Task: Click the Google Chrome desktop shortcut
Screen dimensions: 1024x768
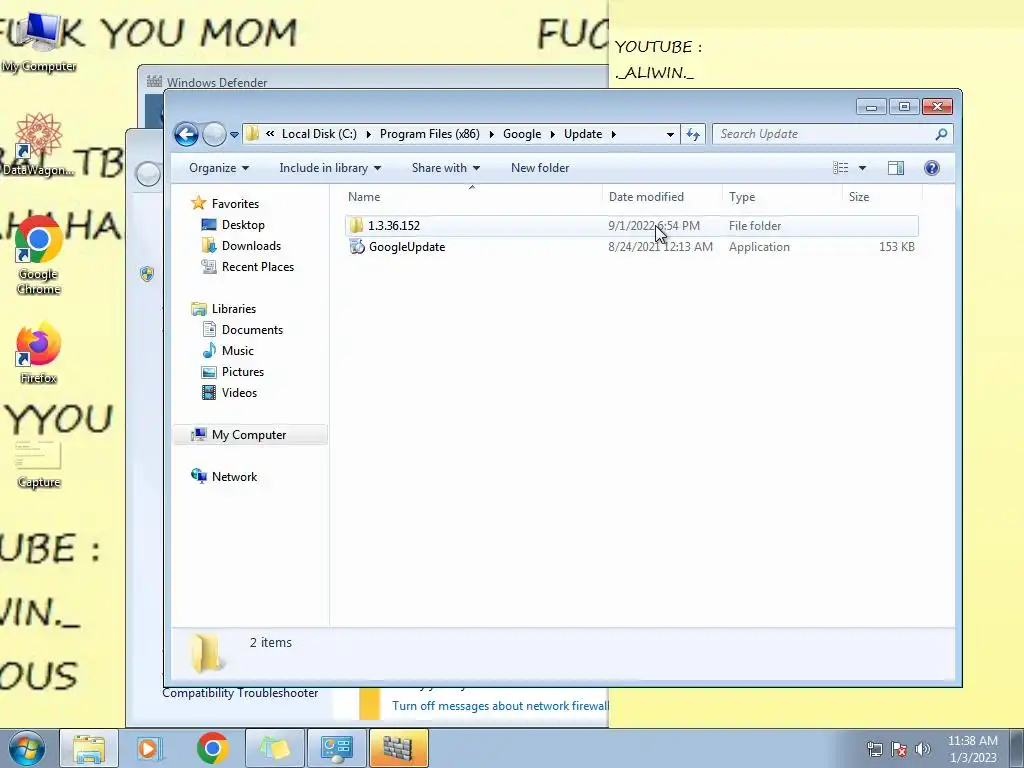Action: (39, 256)
